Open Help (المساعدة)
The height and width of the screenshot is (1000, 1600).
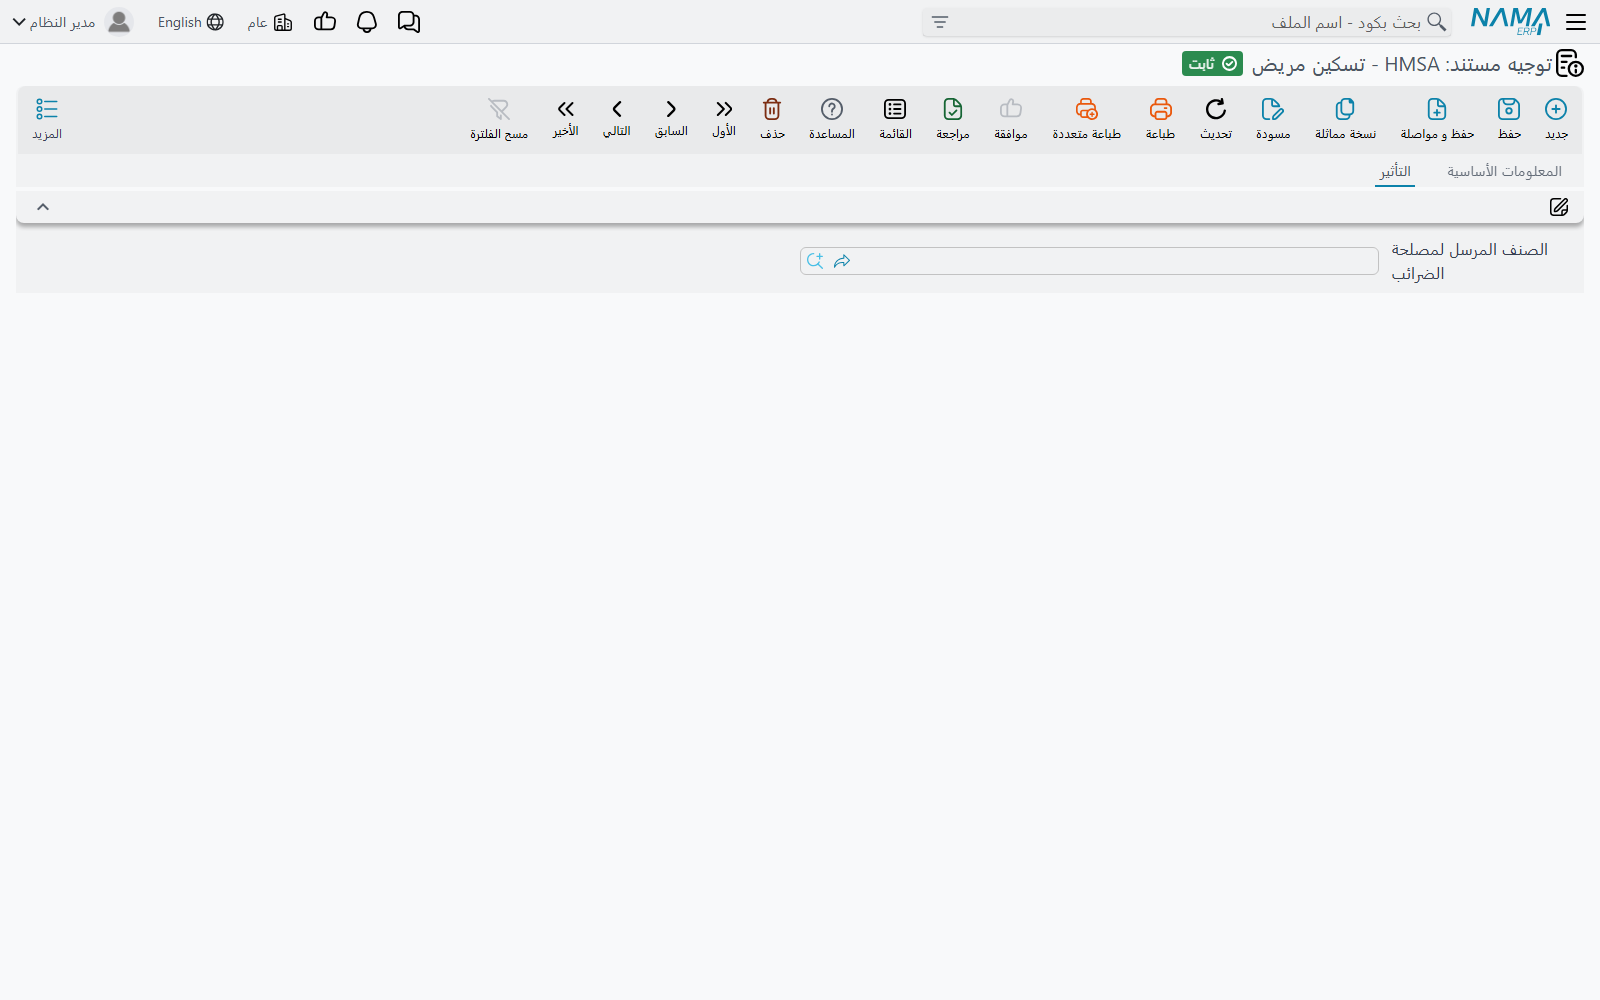click(x=832, y=118)
